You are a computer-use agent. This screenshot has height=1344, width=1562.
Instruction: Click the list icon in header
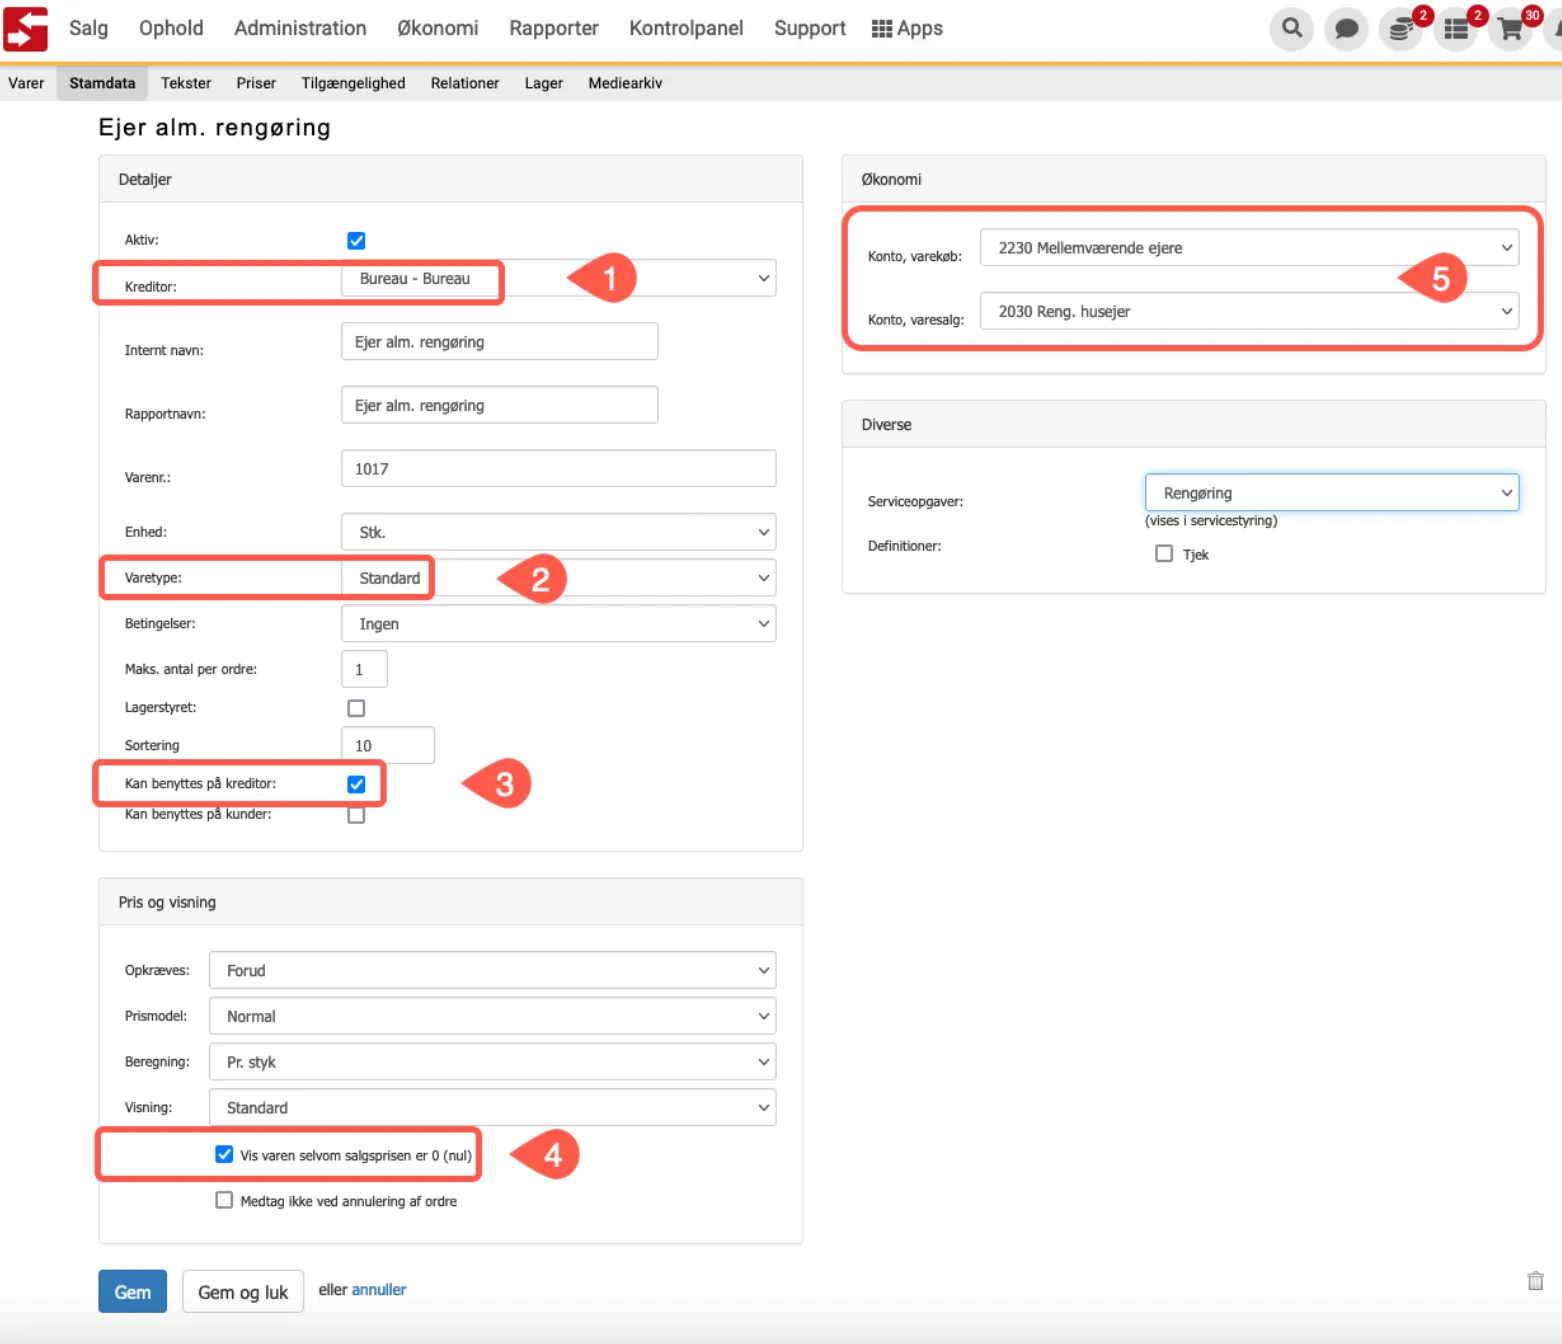pos(1456,30)
